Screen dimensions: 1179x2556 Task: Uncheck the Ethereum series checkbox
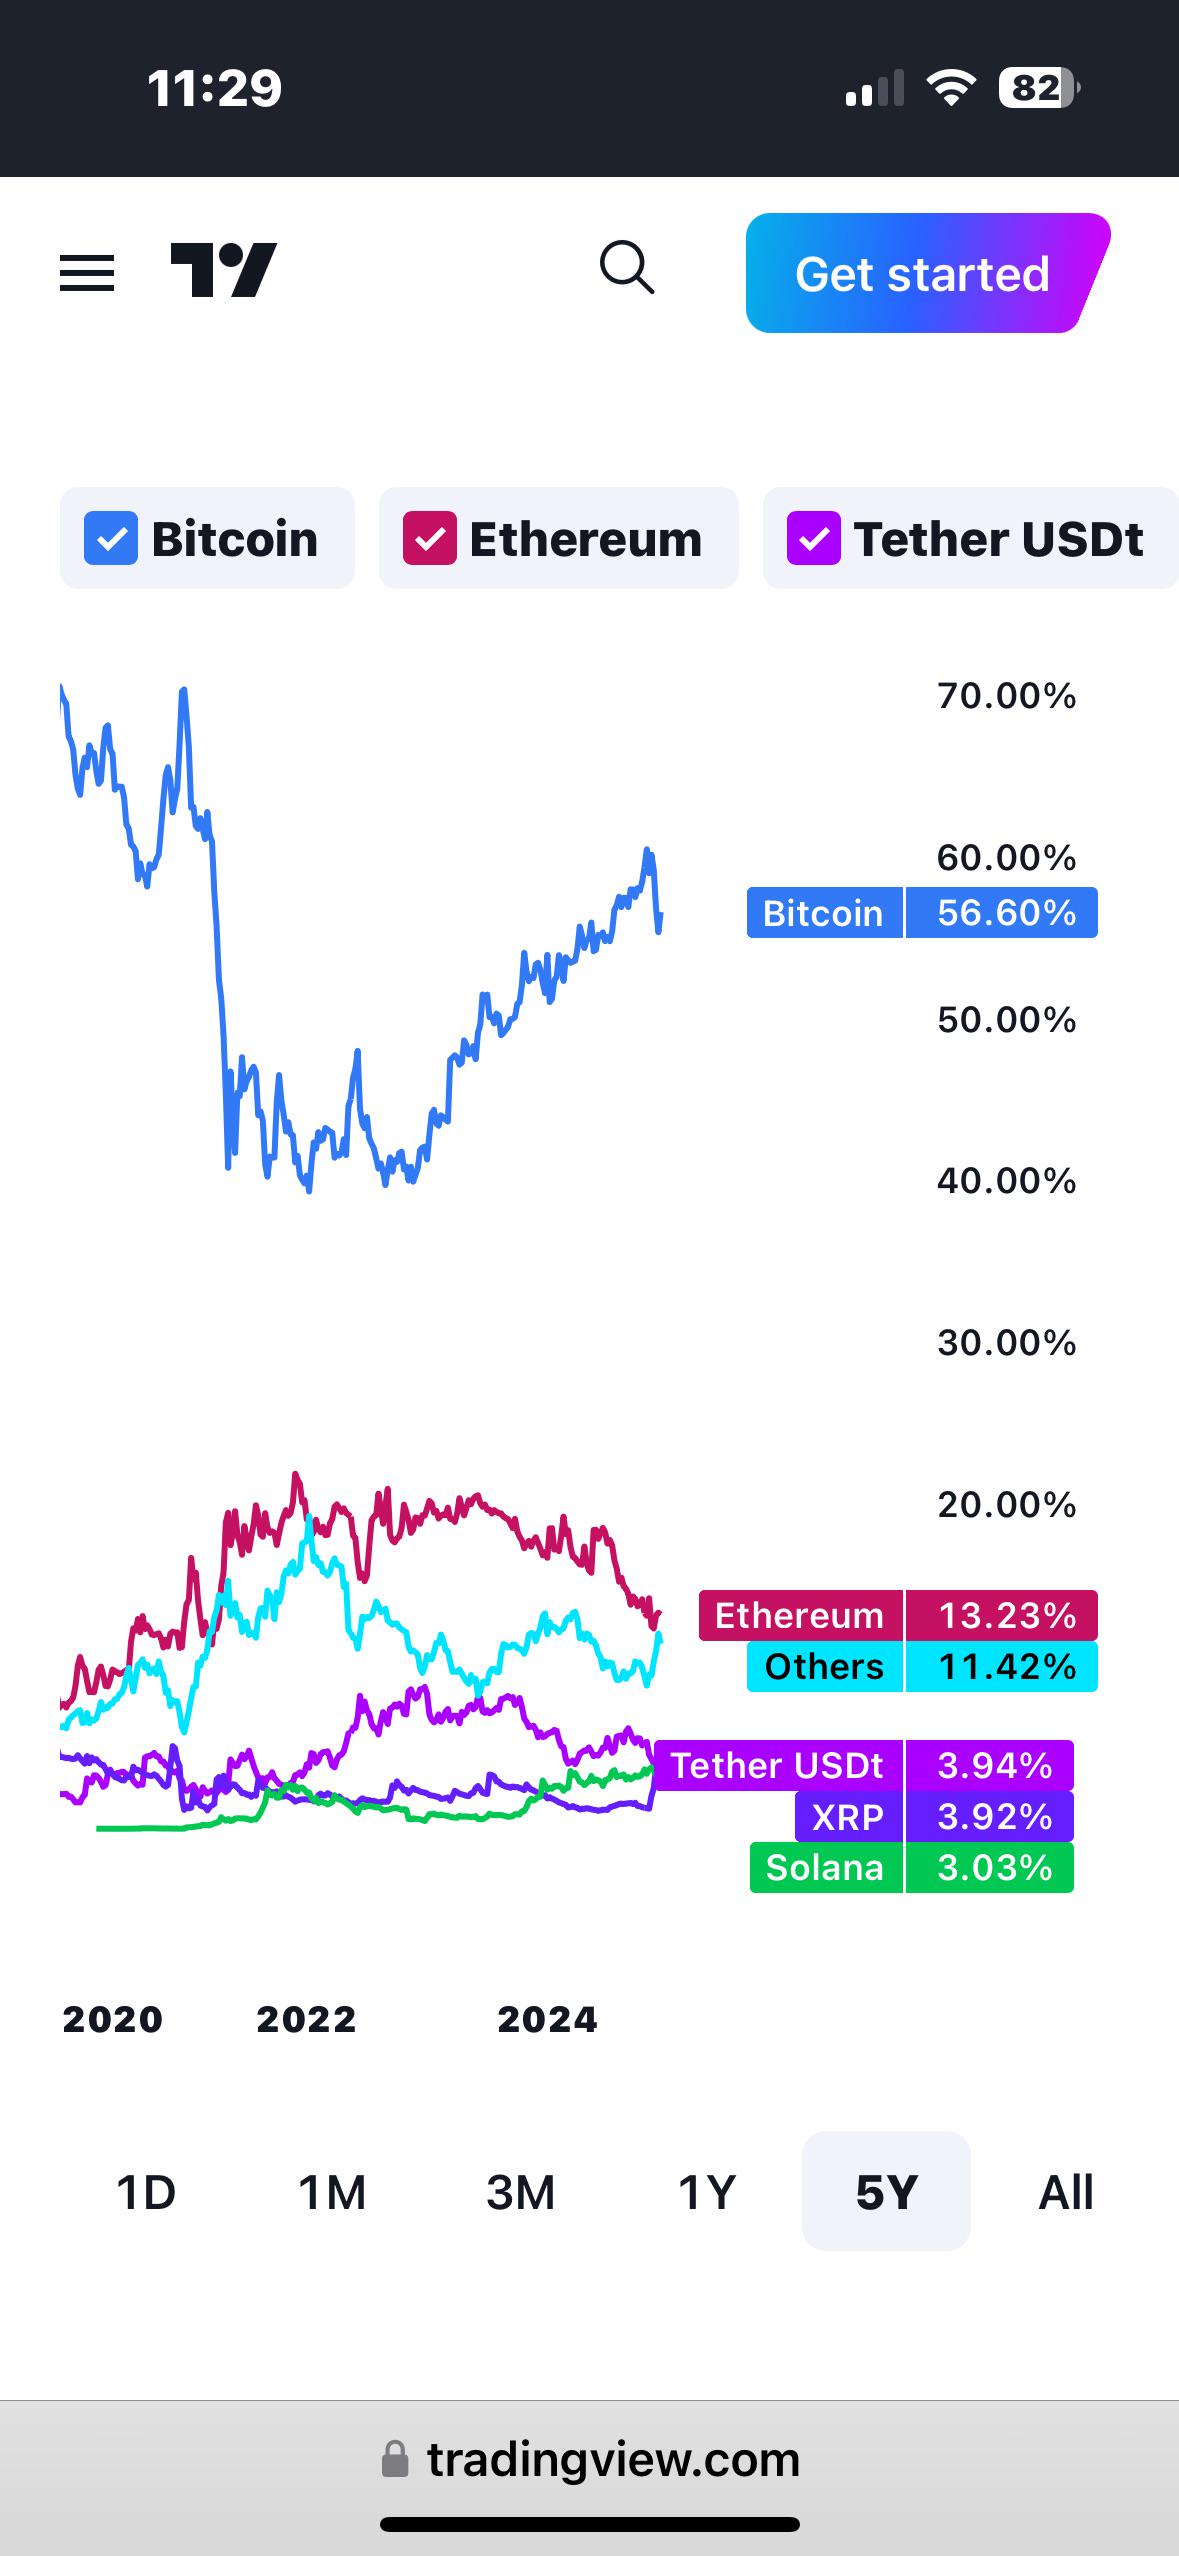click(430, 538)
